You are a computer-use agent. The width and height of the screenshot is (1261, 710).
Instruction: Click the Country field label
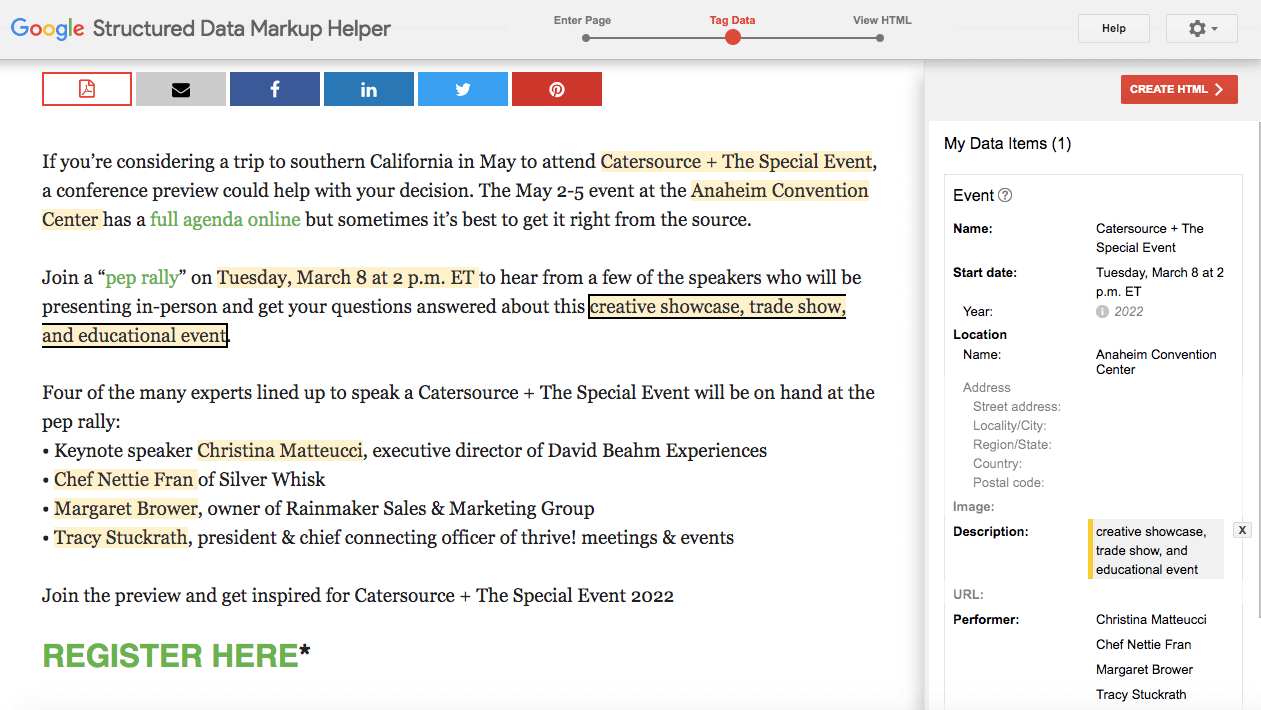[x=998, y=464]
